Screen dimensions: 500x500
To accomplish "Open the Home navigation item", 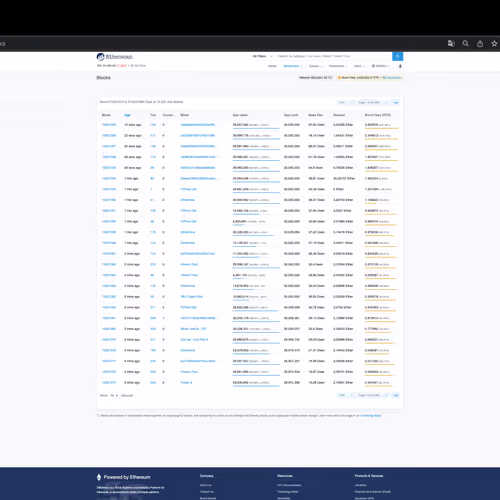I will pos(272,66).
